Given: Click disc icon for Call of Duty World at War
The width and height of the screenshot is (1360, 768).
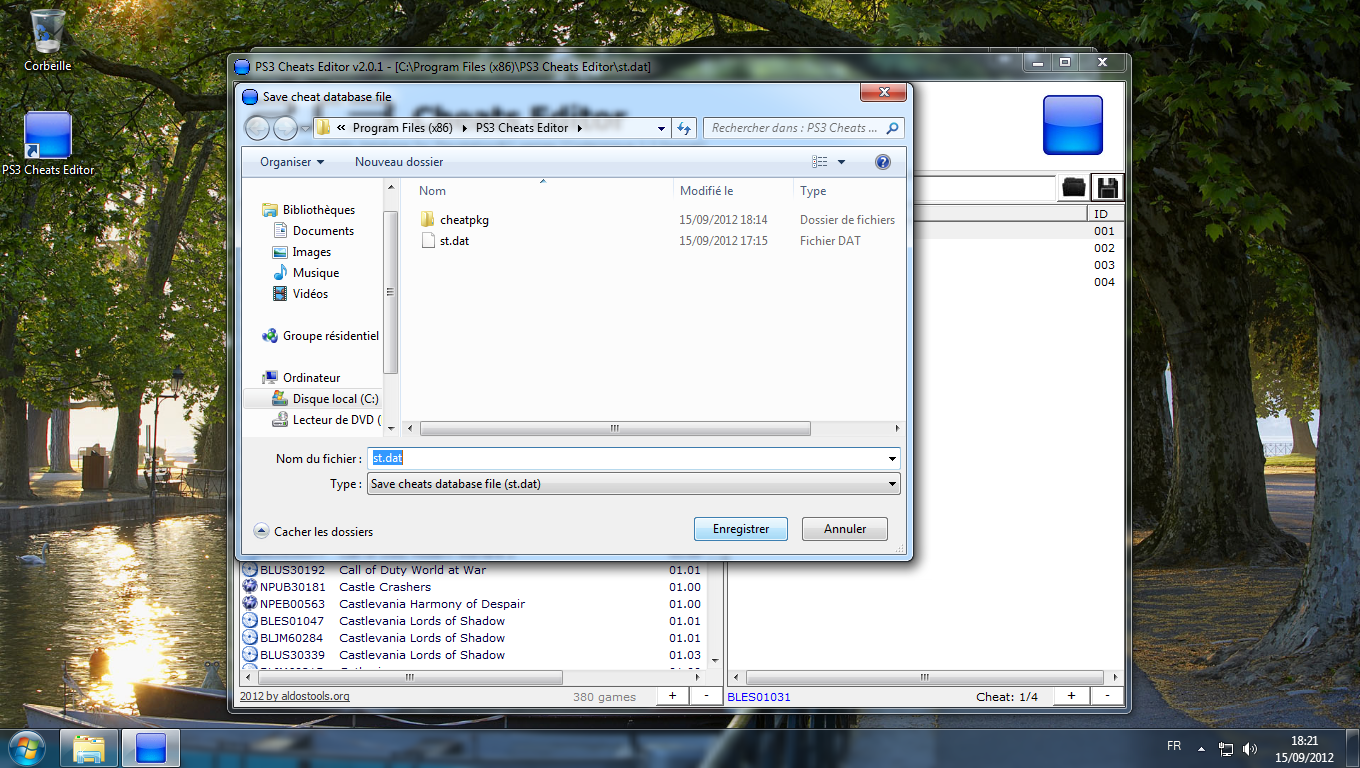Looking at the screenshot, I should 250,570.
